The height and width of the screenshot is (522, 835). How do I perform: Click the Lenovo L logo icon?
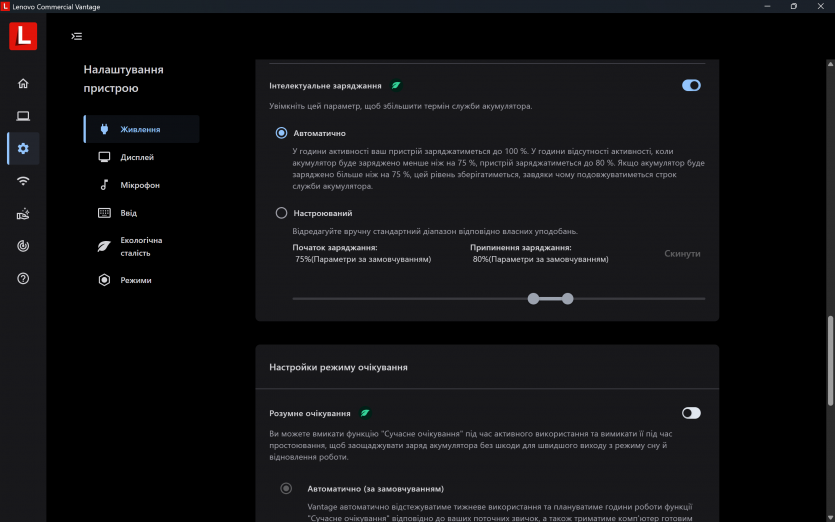[x=23, y=37]
